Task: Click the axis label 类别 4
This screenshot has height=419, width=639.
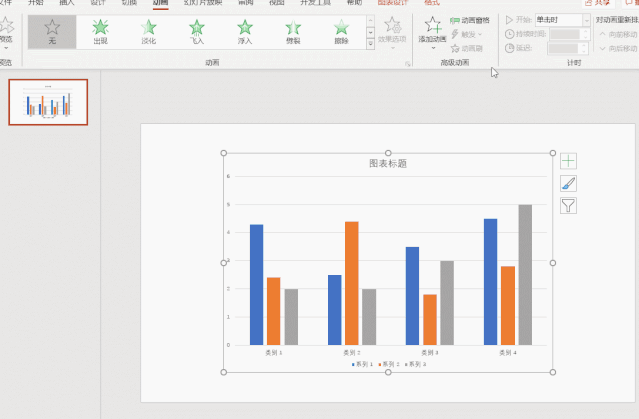Action: tap(508, 353)
